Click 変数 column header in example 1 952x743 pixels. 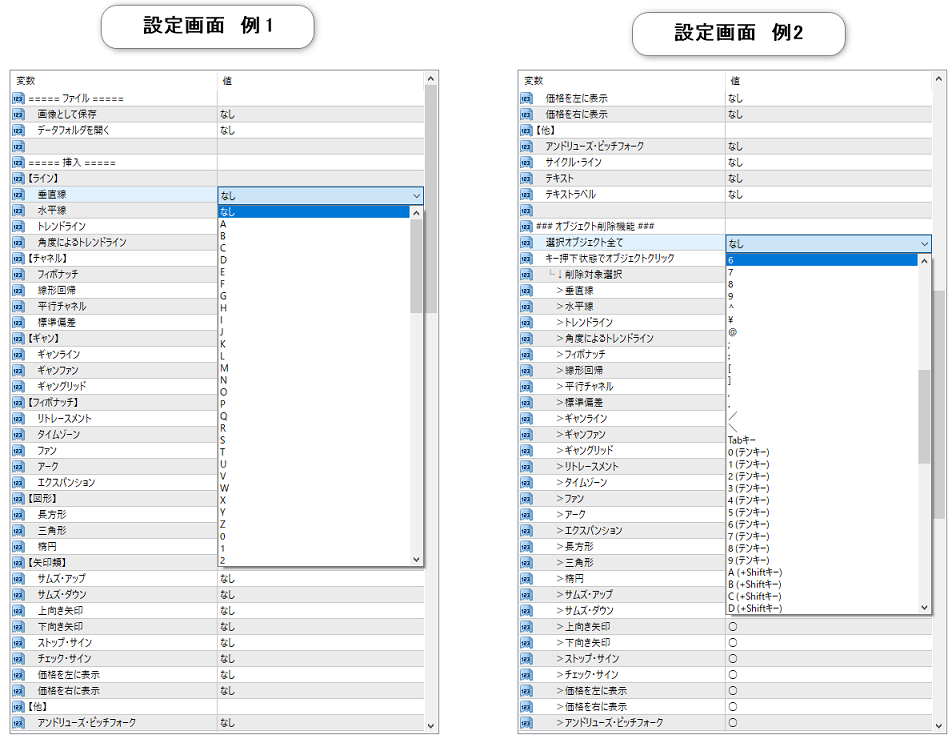click(26, 81)
